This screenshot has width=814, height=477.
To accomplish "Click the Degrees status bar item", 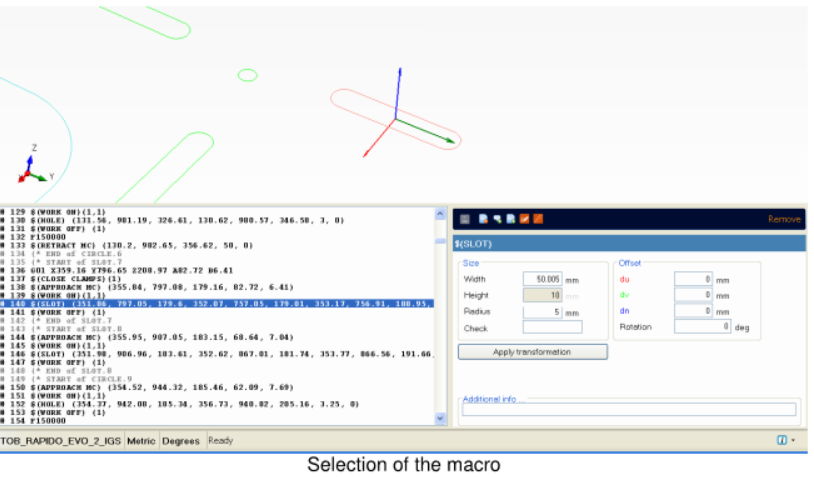I will 181,441.
